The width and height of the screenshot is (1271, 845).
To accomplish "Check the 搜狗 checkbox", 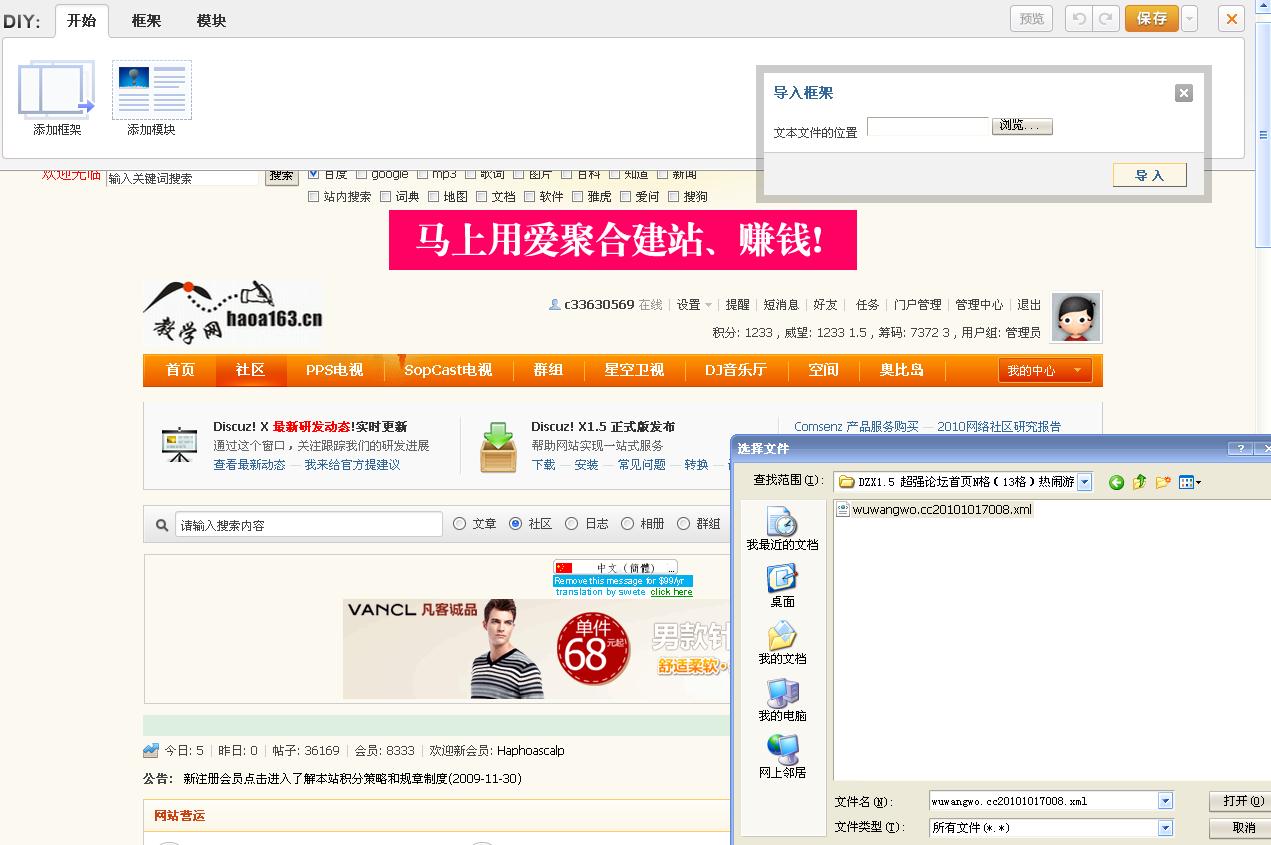I will [674, 197].
